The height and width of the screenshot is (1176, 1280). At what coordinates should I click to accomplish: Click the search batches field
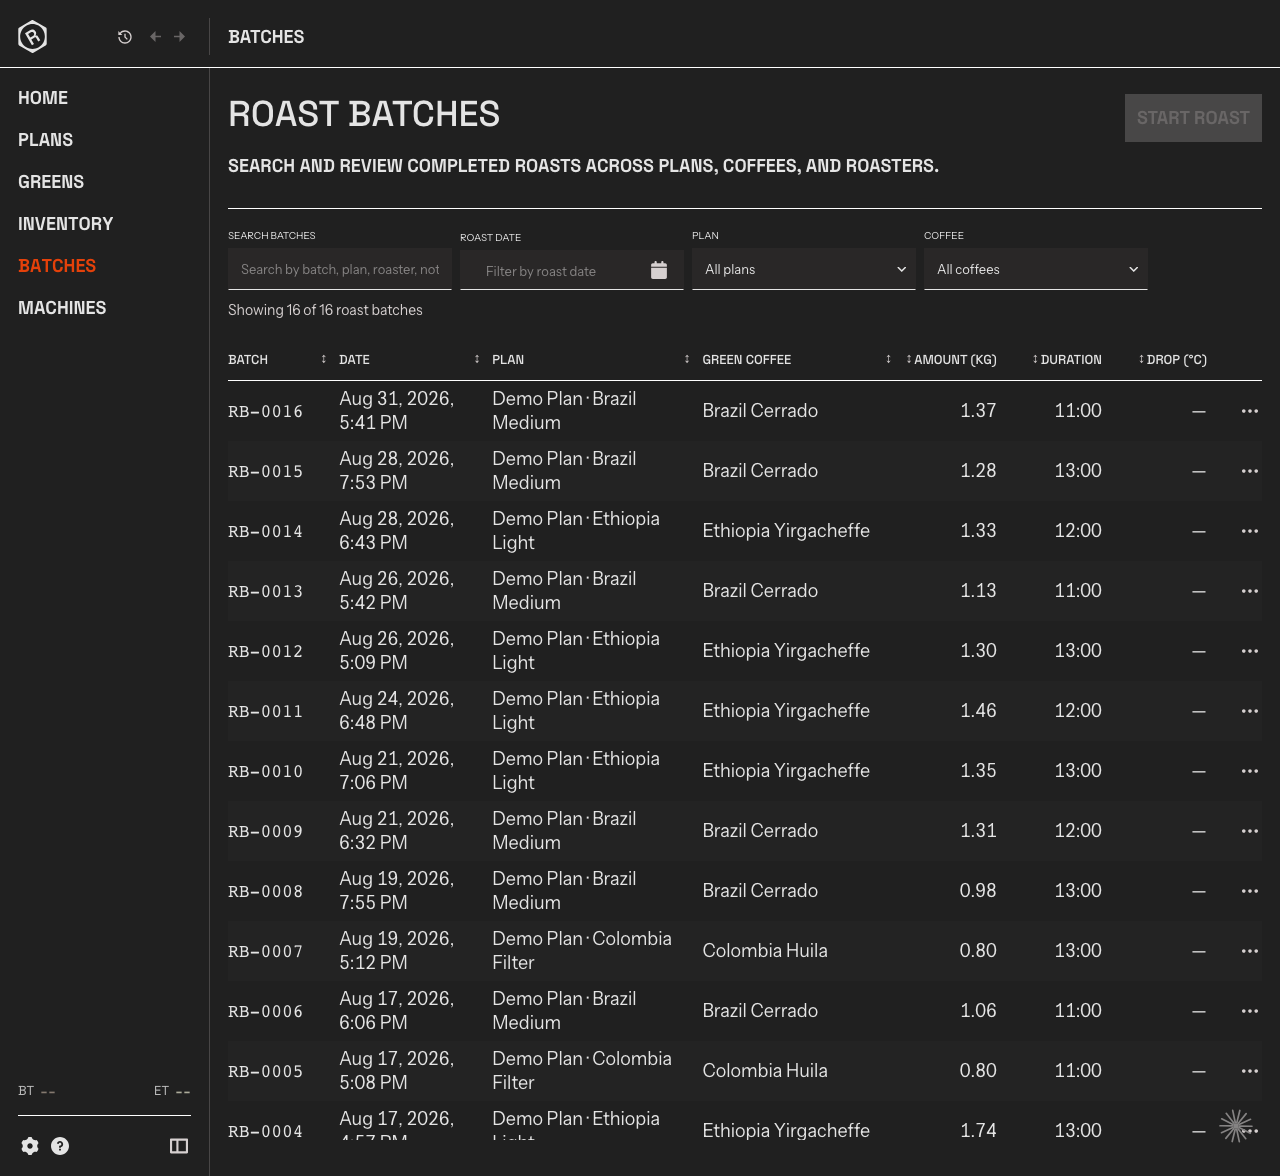pos(340,269)
